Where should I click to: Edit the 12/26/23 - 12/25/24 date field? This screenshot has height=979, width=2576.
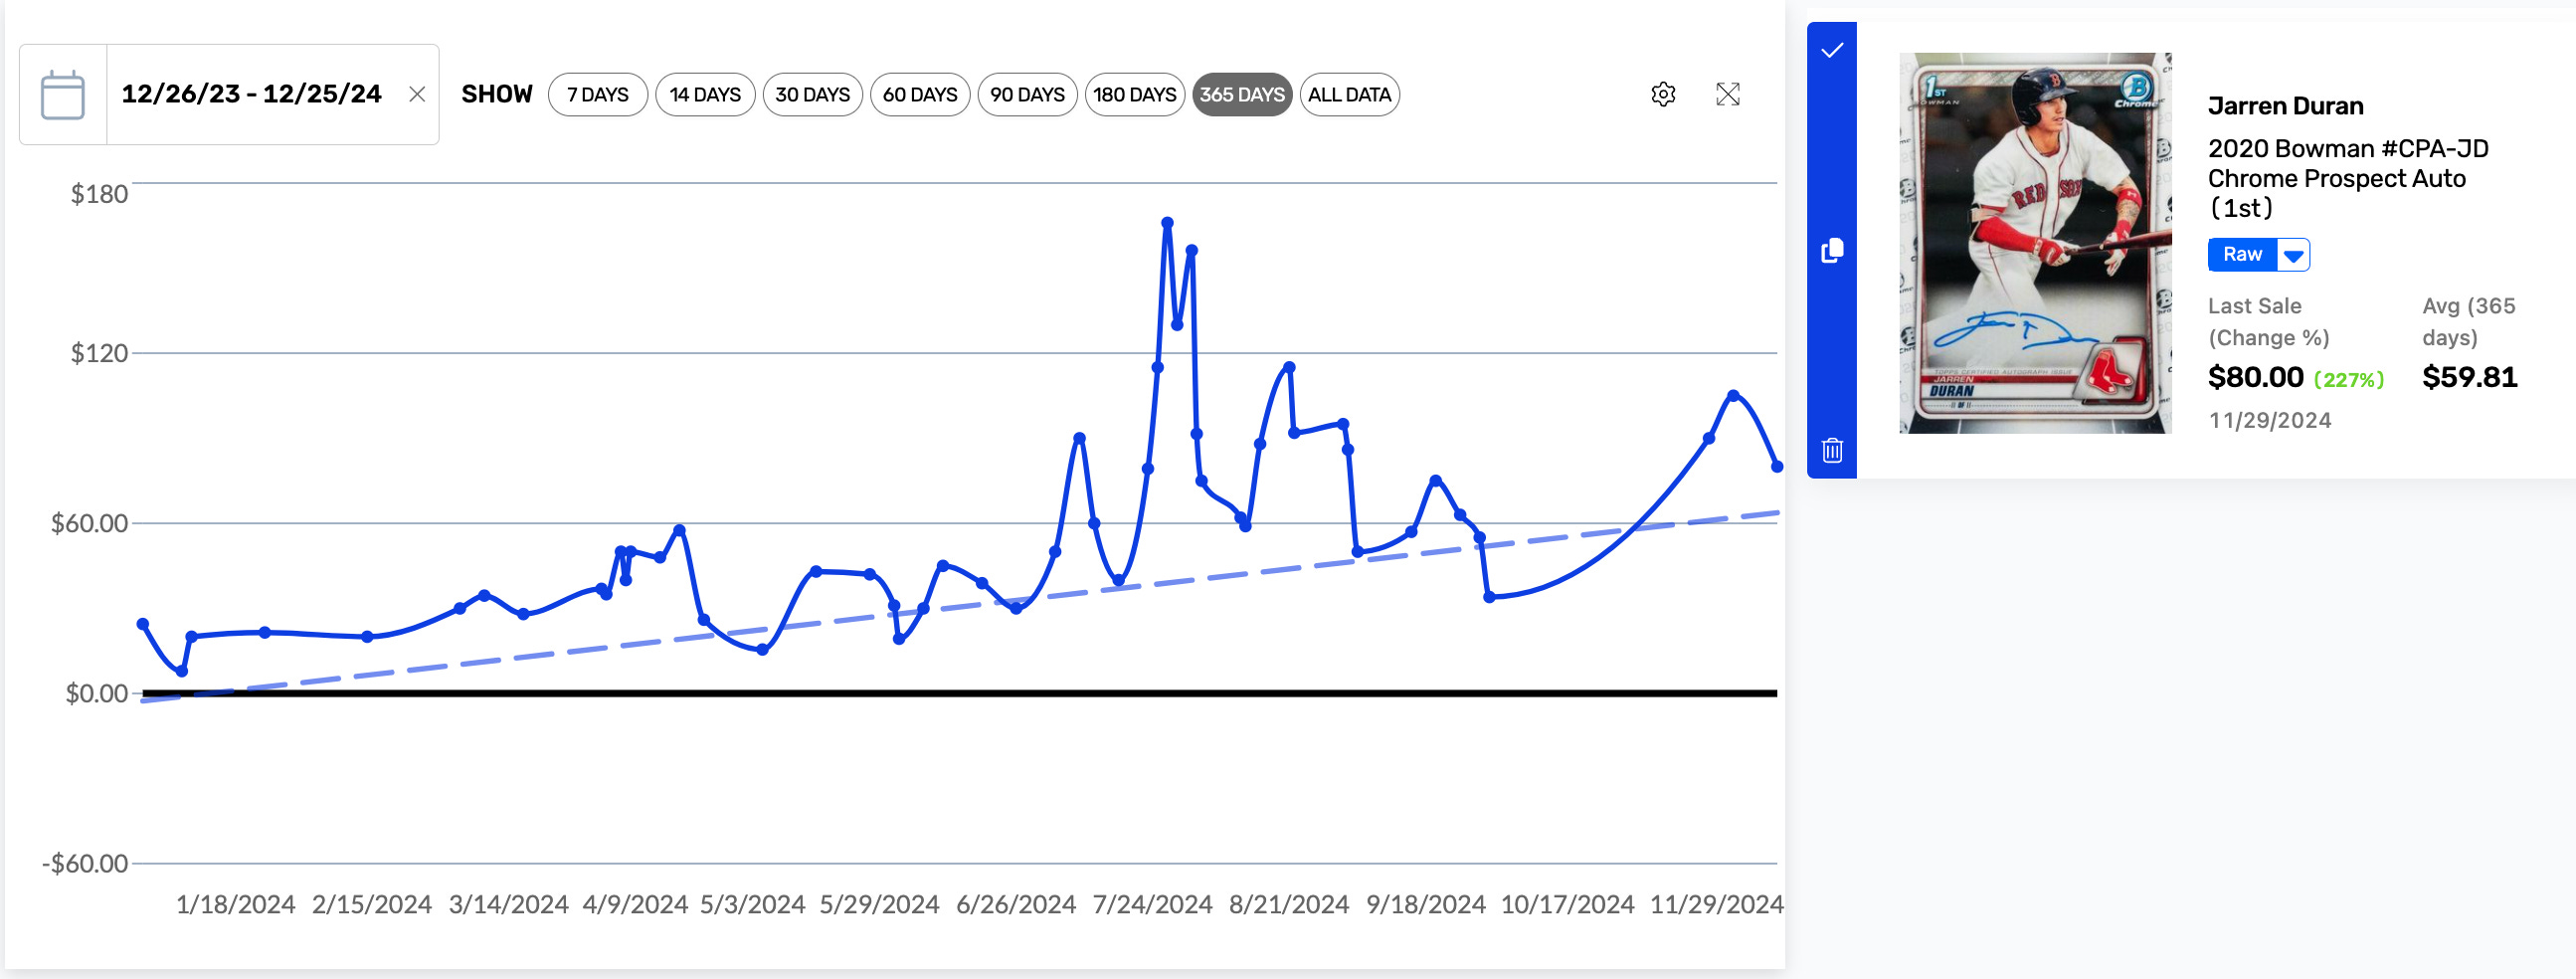click(x=251, y=94)
